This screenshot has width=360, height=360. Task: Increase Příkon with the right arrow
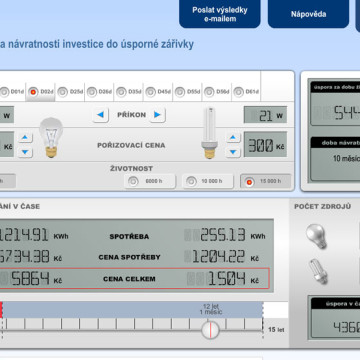pos(157,115)
